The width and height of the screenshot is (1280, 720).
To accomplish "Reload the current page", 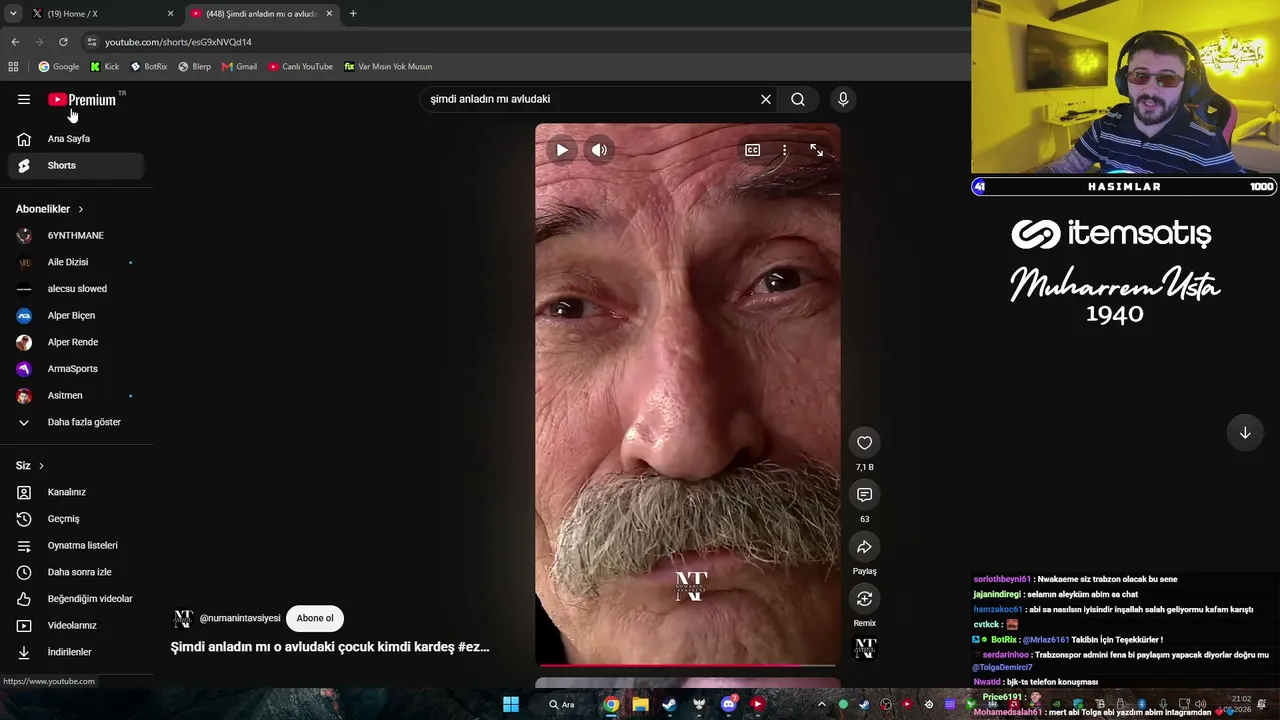I will [63, 42].
